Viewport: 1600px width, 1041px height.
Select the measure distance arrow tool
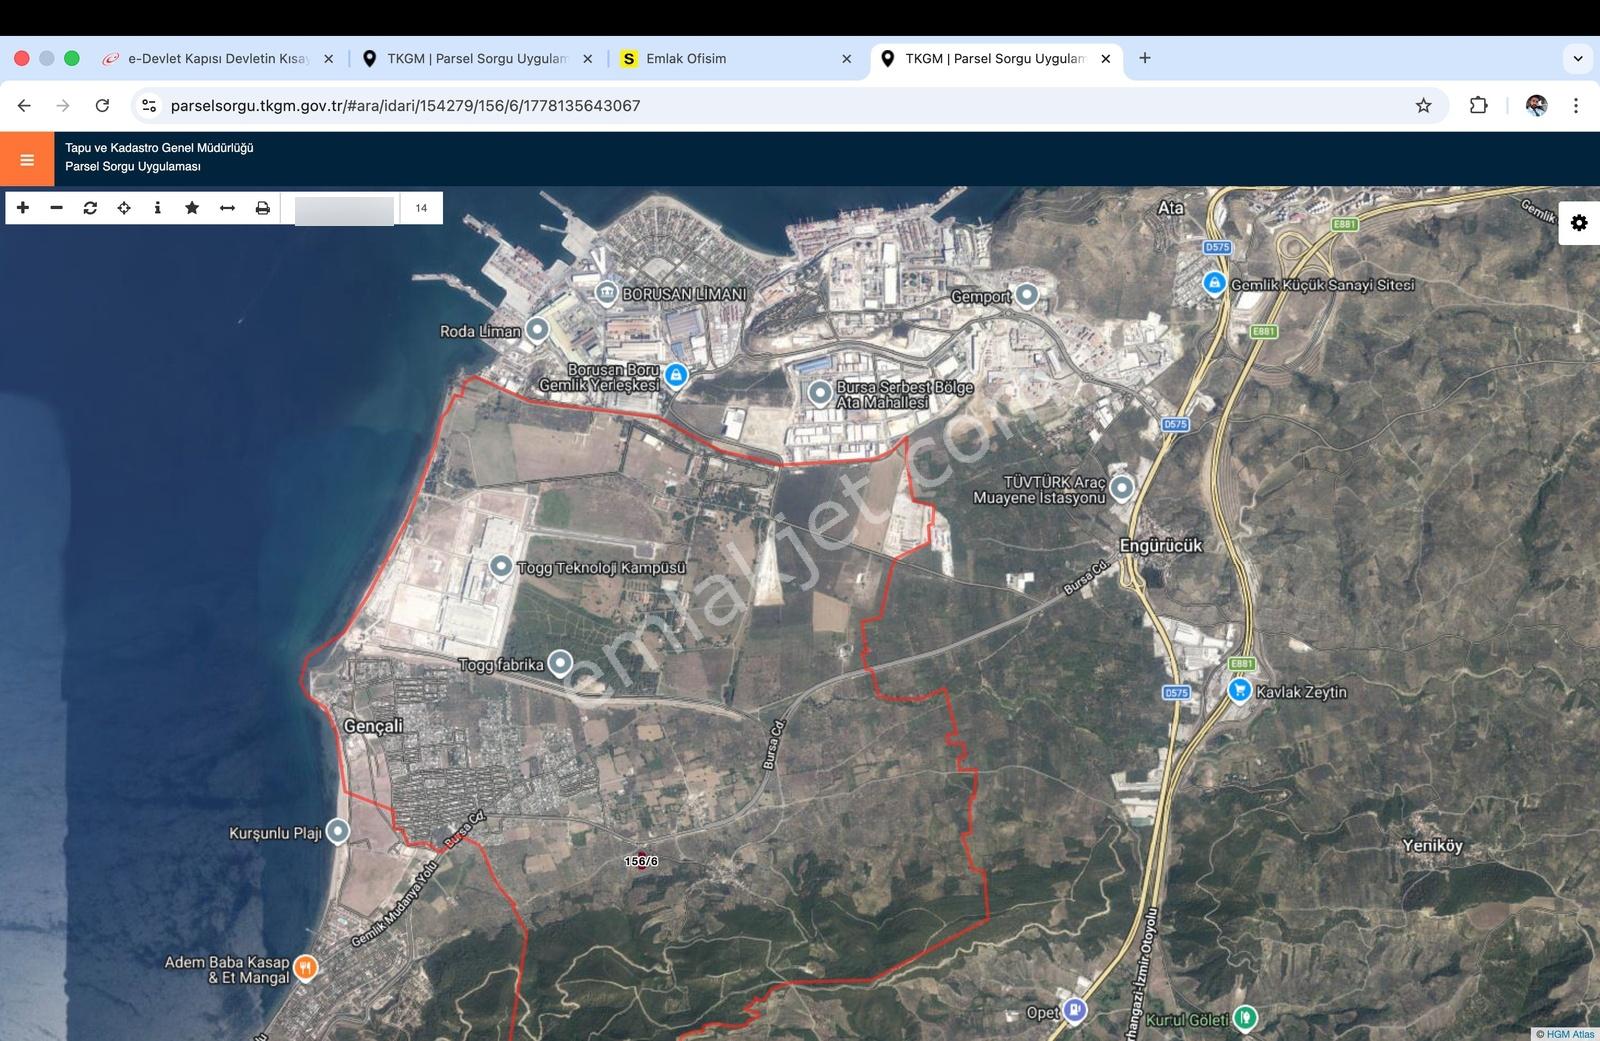[227, 208]
